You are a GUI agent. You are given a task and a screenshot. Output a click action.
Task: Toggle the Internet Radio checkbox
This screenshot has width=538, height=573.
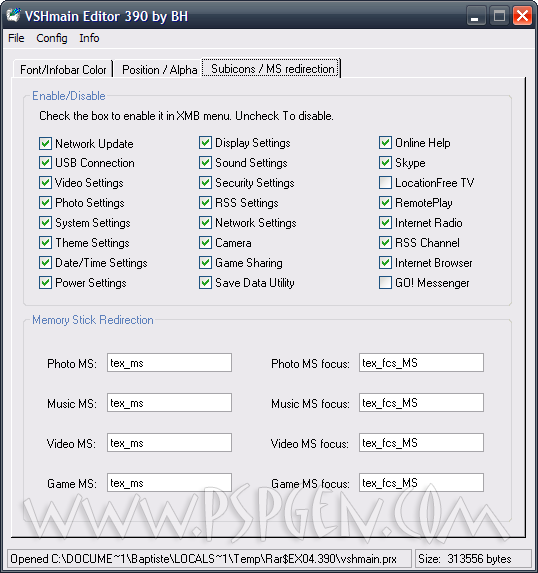(385, 223)
